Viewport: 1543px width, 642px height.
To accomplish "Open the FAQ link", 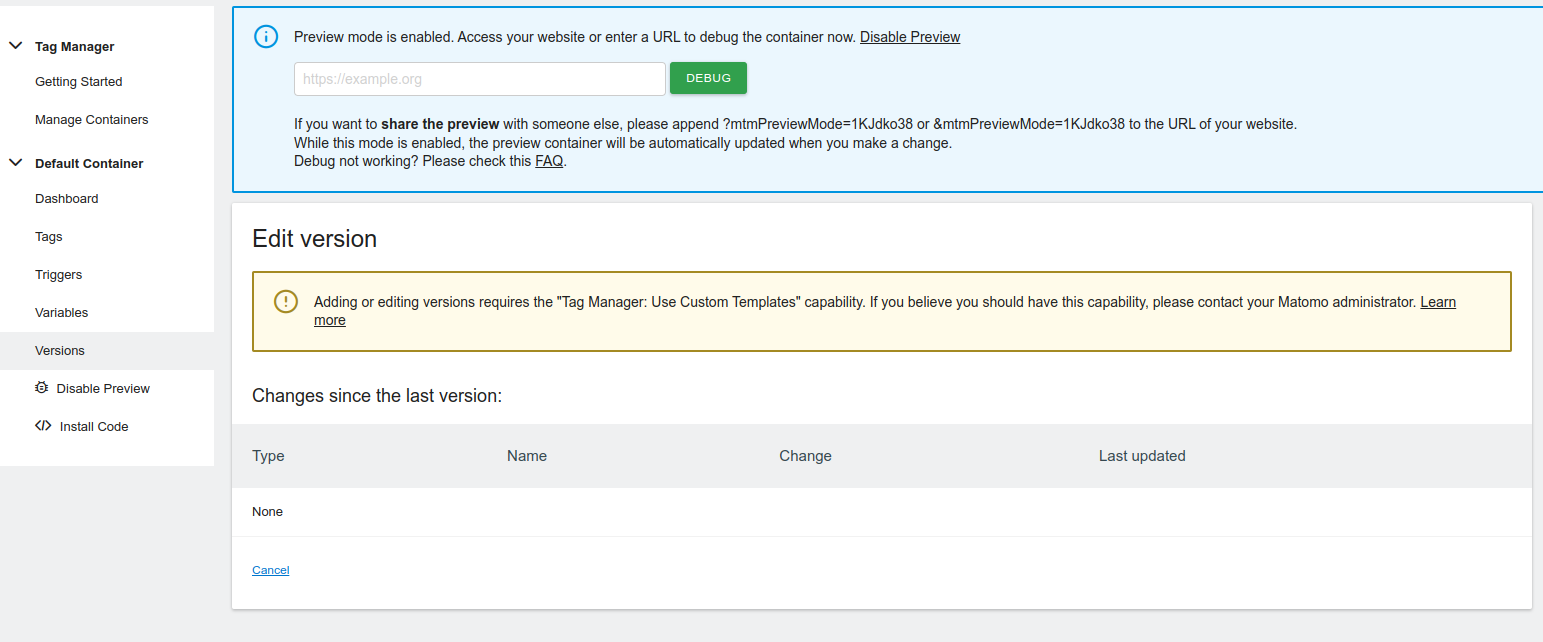I will tap(549, 161).
